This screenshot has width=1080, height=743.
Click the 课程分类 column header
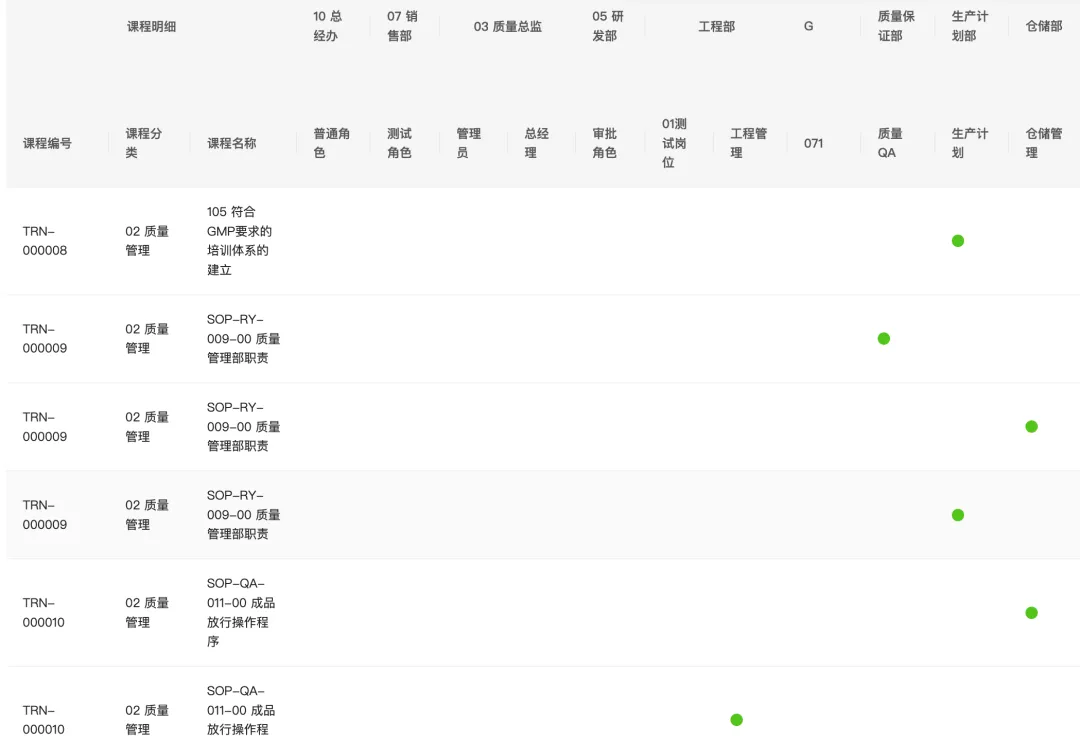click(x=143, y=143)
